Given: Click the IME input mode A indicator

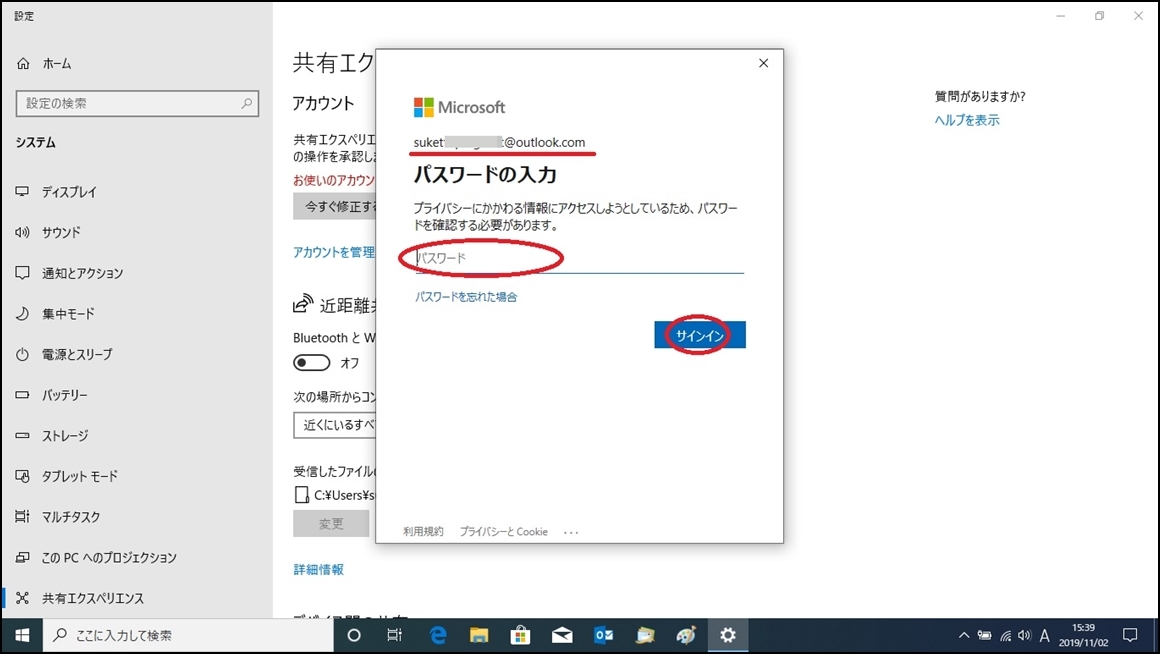Looking at the screenshot, I should (x=1045, y=636).
